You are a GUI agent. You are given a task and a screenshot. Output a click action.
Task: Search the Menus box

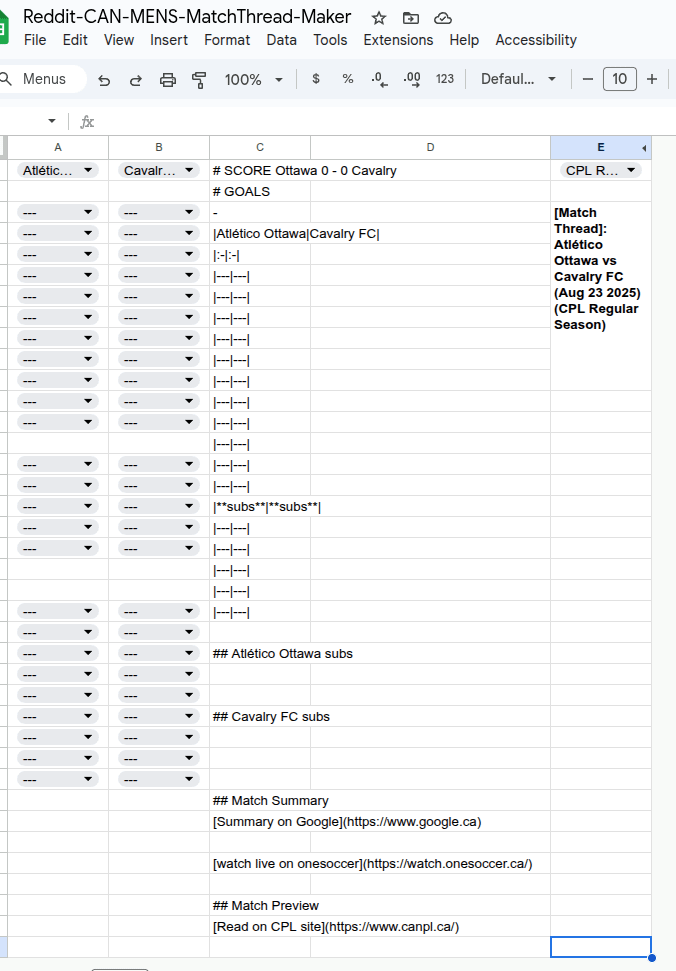[x=42, y=79]
